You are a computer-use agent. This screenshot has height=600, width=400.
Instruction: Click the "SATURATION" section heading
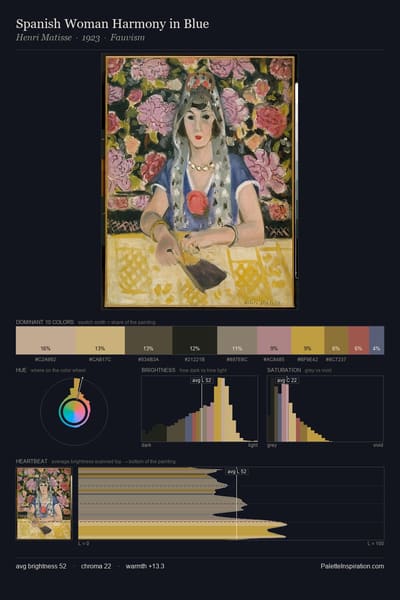[284, 370]
